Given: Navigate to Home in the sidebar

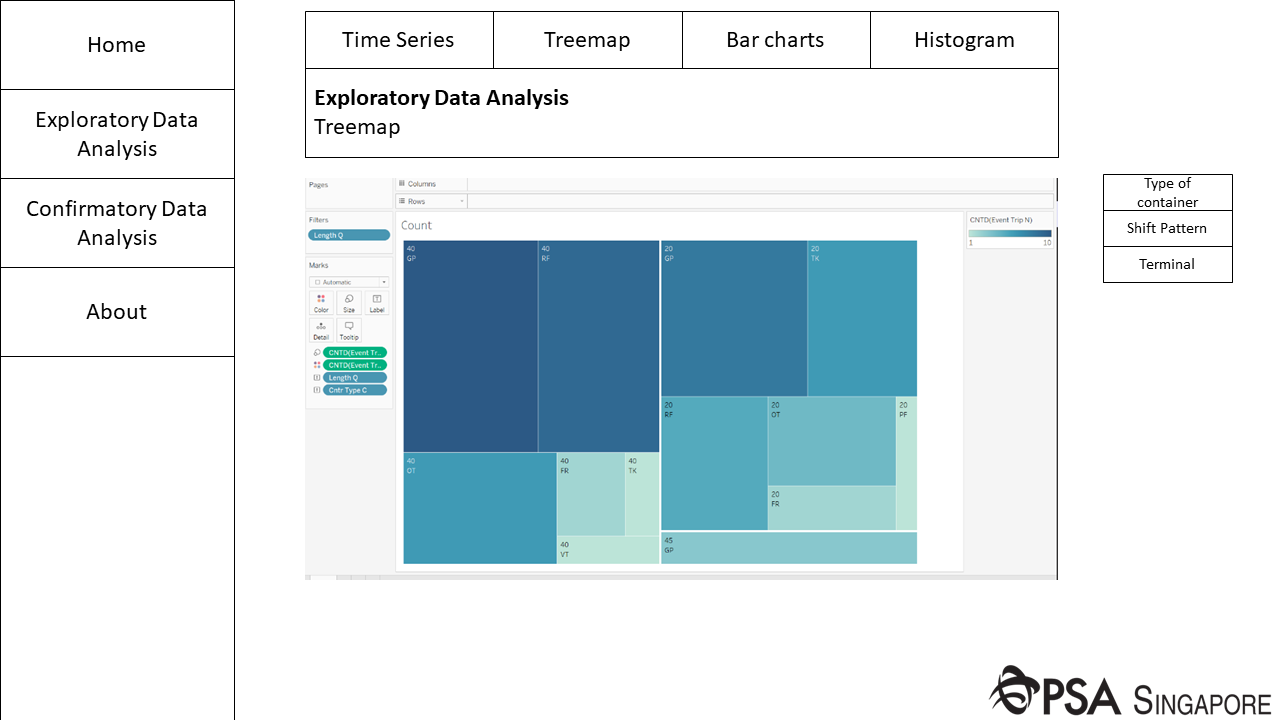Looking at the screenshot, I should coord(117,45).
